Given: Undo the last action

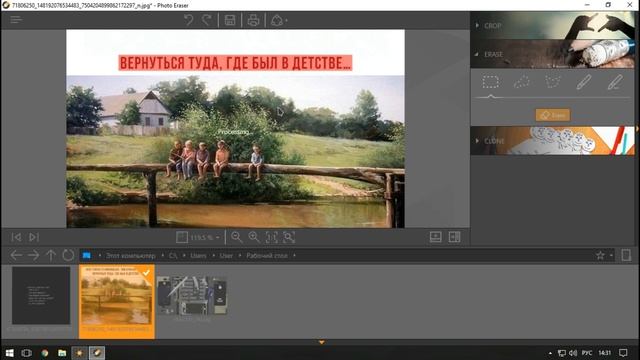Looking at the screenshot, I should click(x=188, y=20).
